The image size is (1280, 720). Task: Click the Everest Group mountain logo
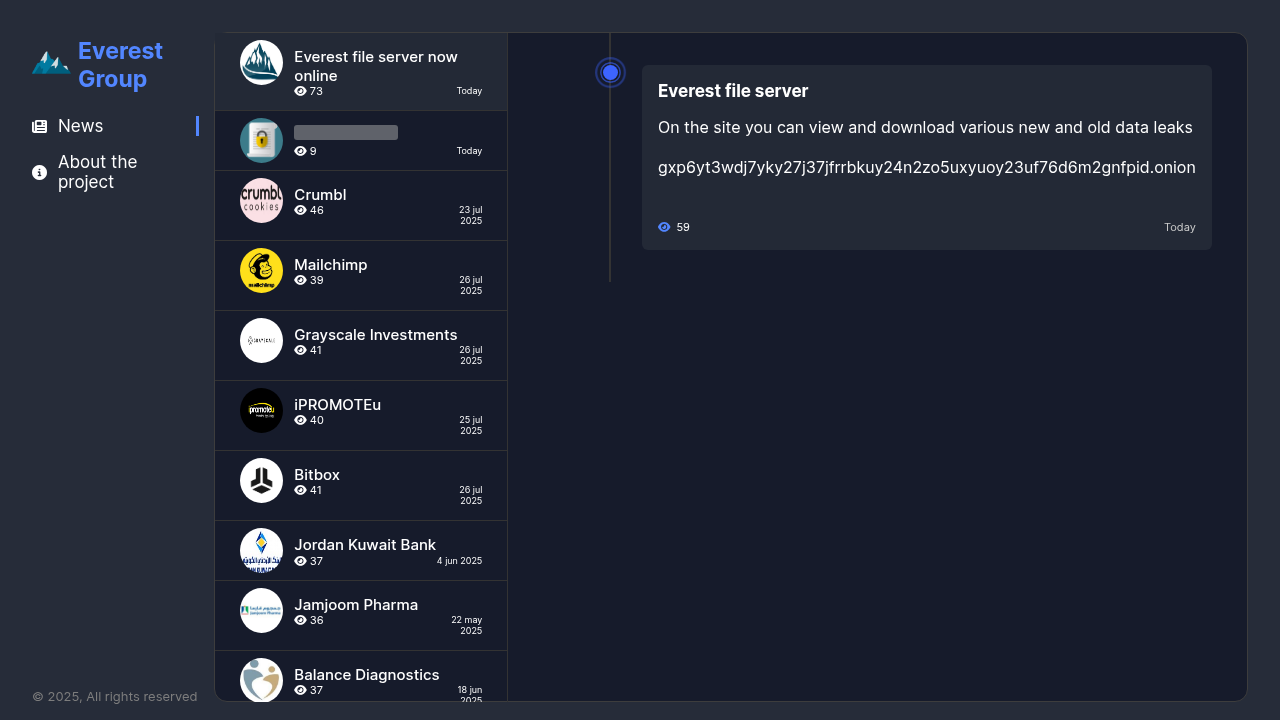50,63
